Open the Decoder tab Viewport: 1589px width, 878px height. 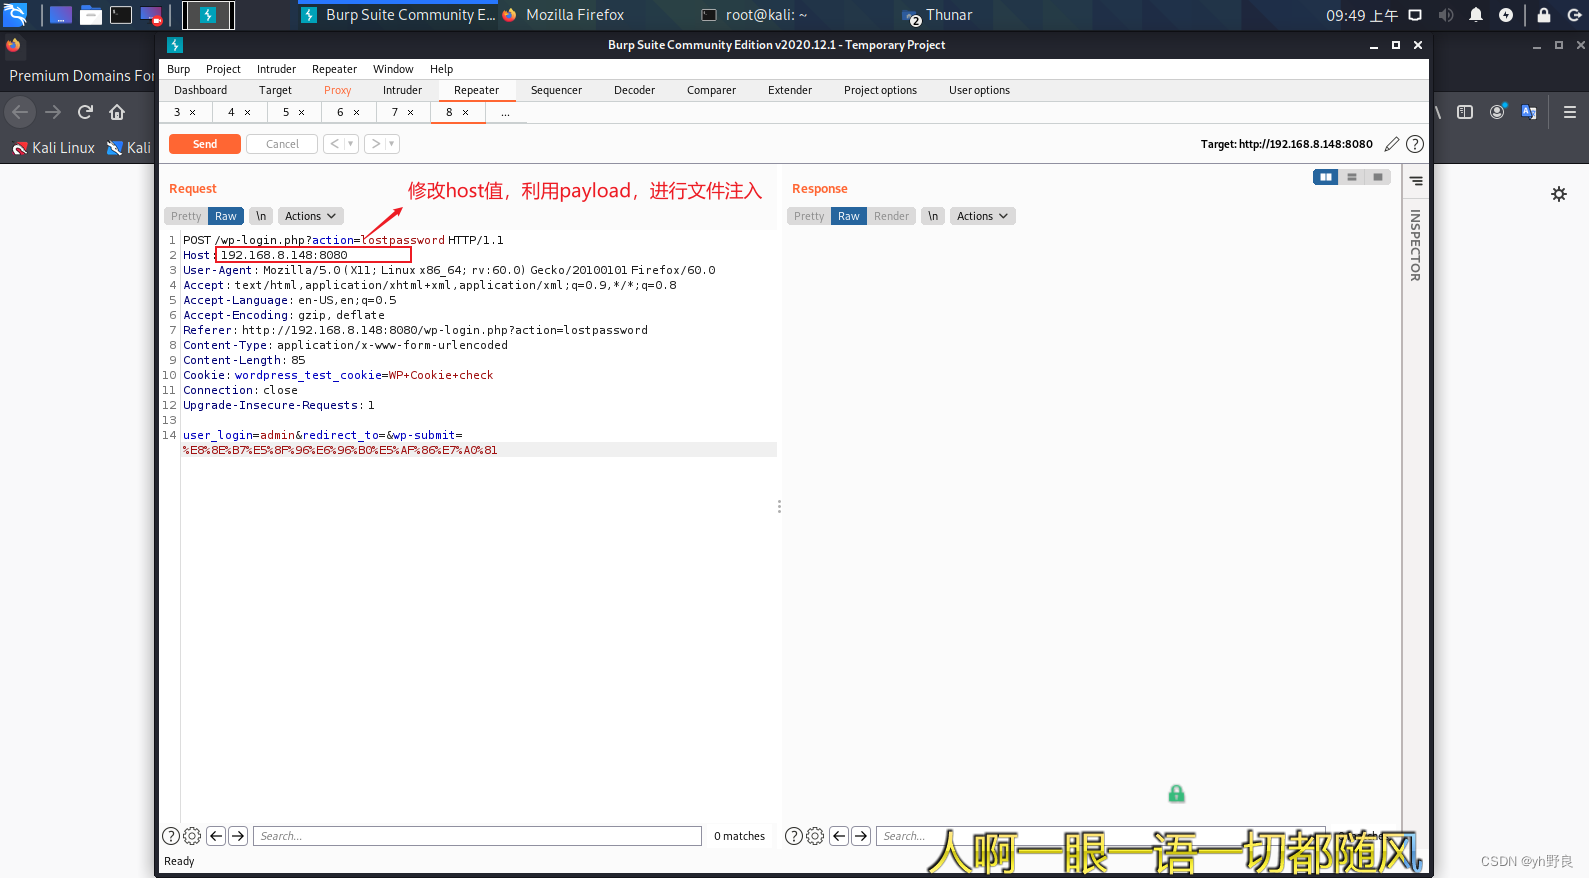pos(634,90)
